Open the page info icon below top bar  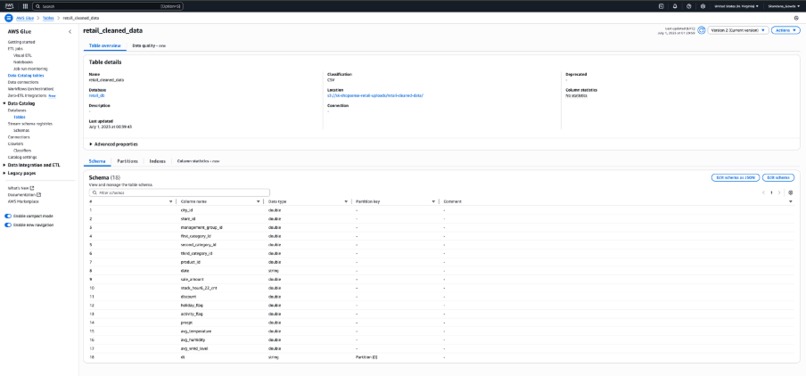796,18
